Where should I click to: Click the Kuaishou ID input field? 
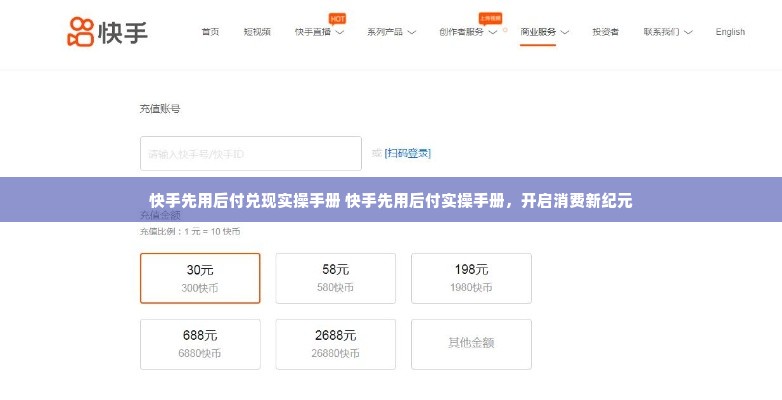pyautogui.click(x=251, y=154)
